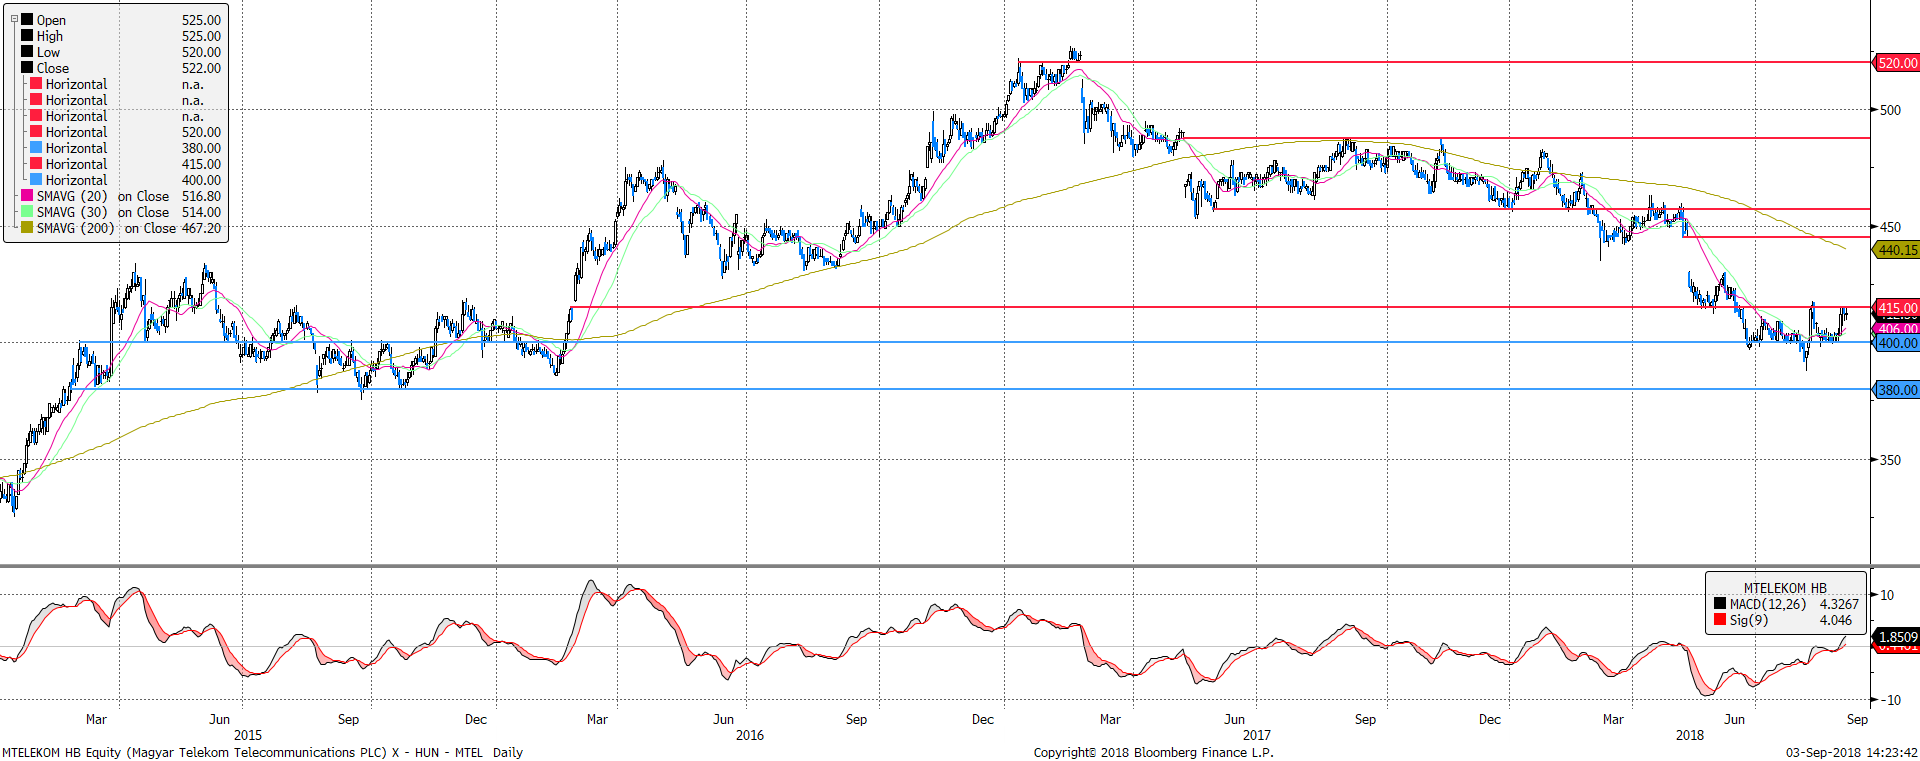Click the red Sig(9) swatch

[1720, 620]
